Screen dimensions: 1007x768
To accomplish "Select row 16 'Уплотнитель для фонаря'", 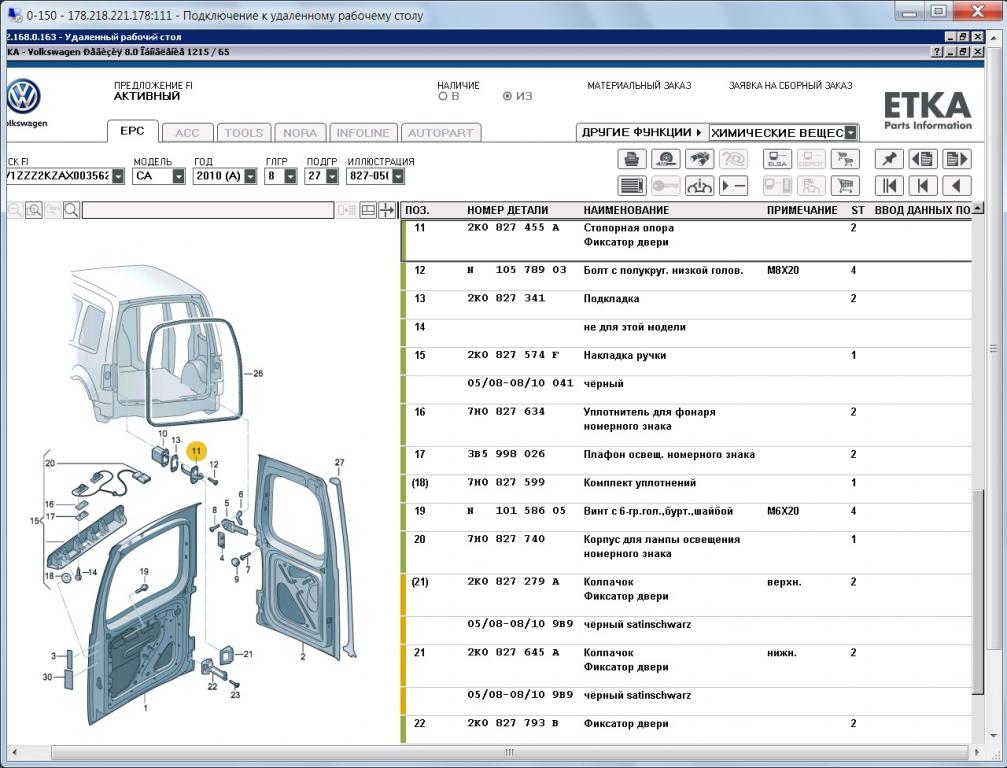I will (x=686, y=425).
